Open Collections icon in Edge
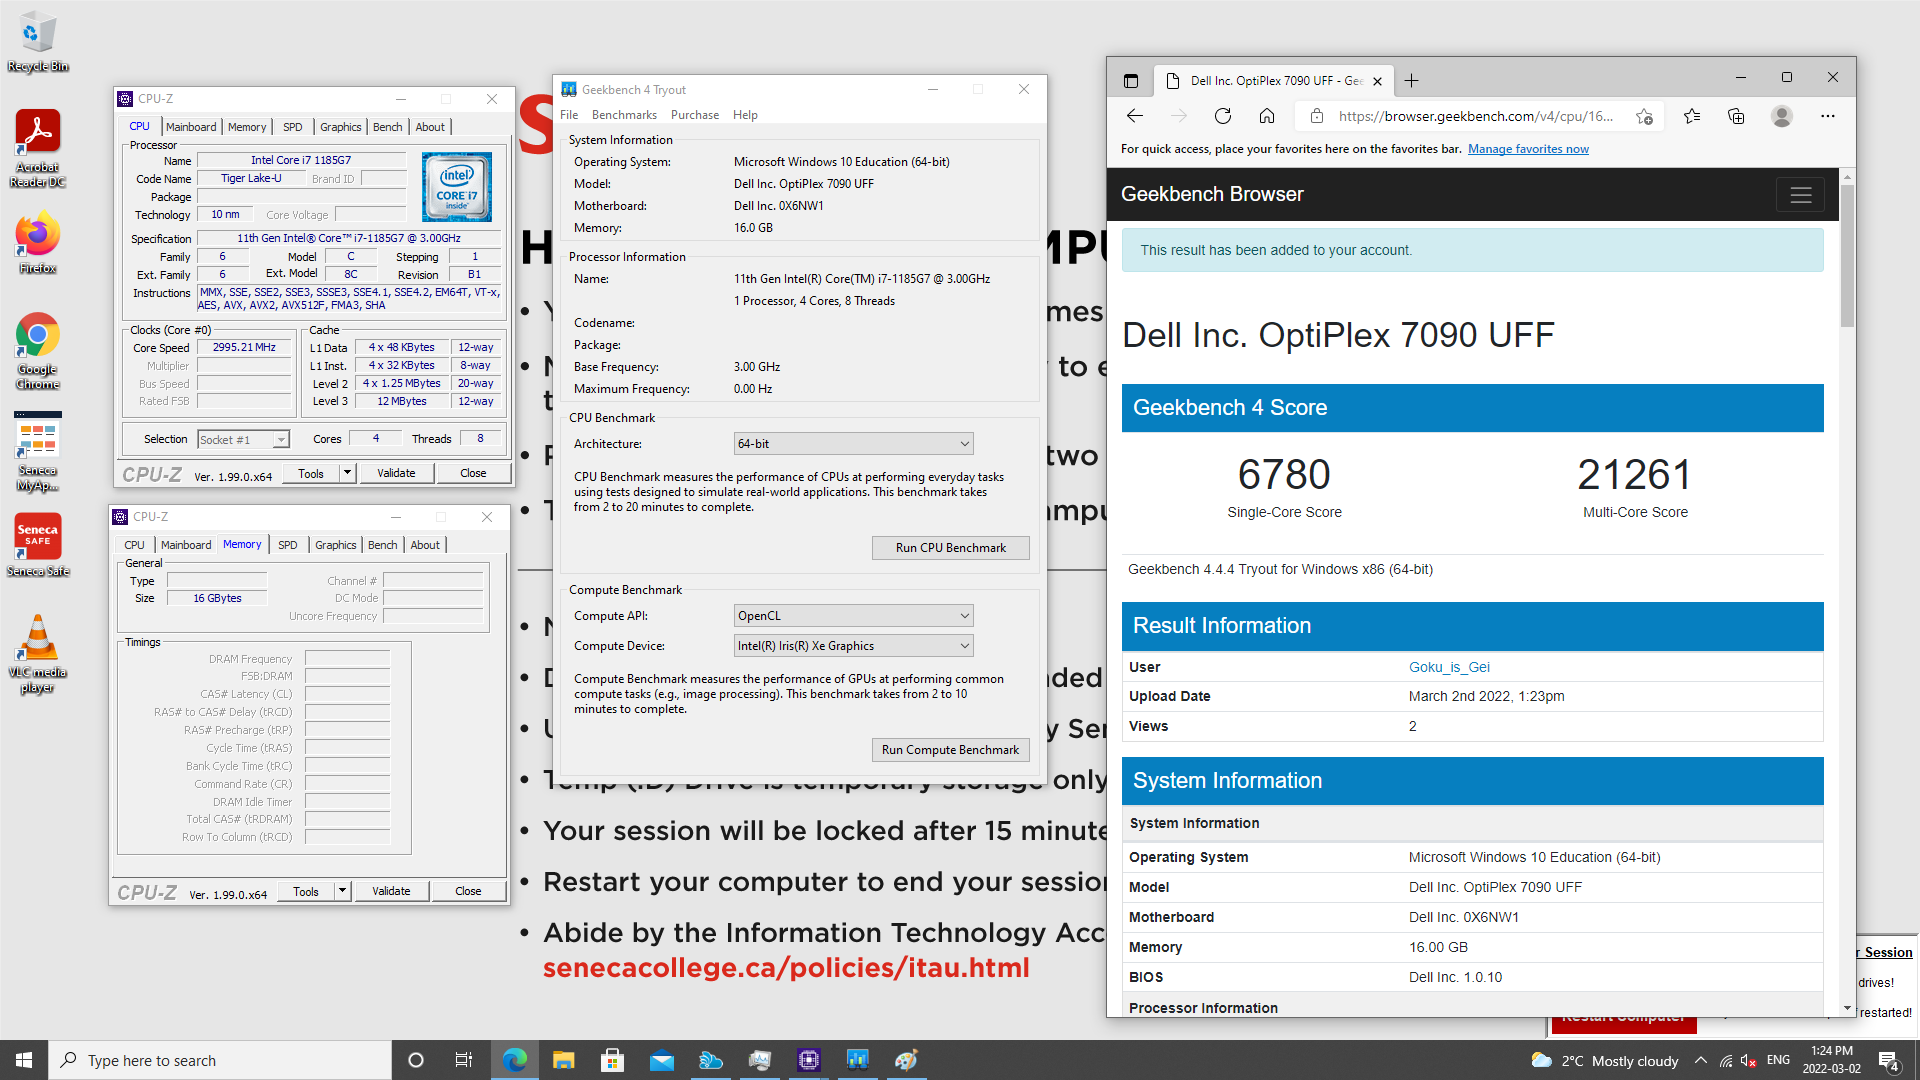 tap(1736, 116)
